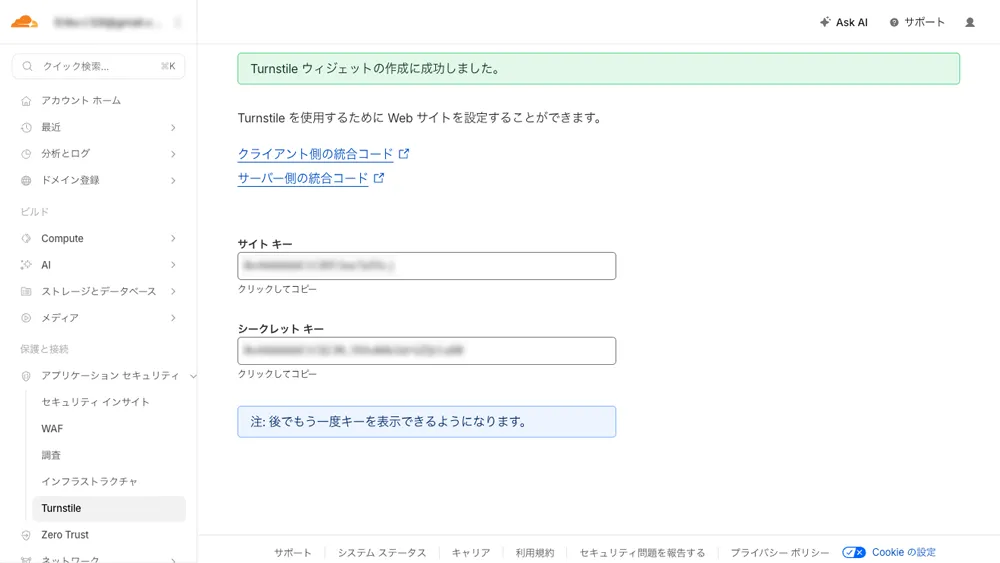
Task: Click the Account Home house icon
Action: coord(26,101)
